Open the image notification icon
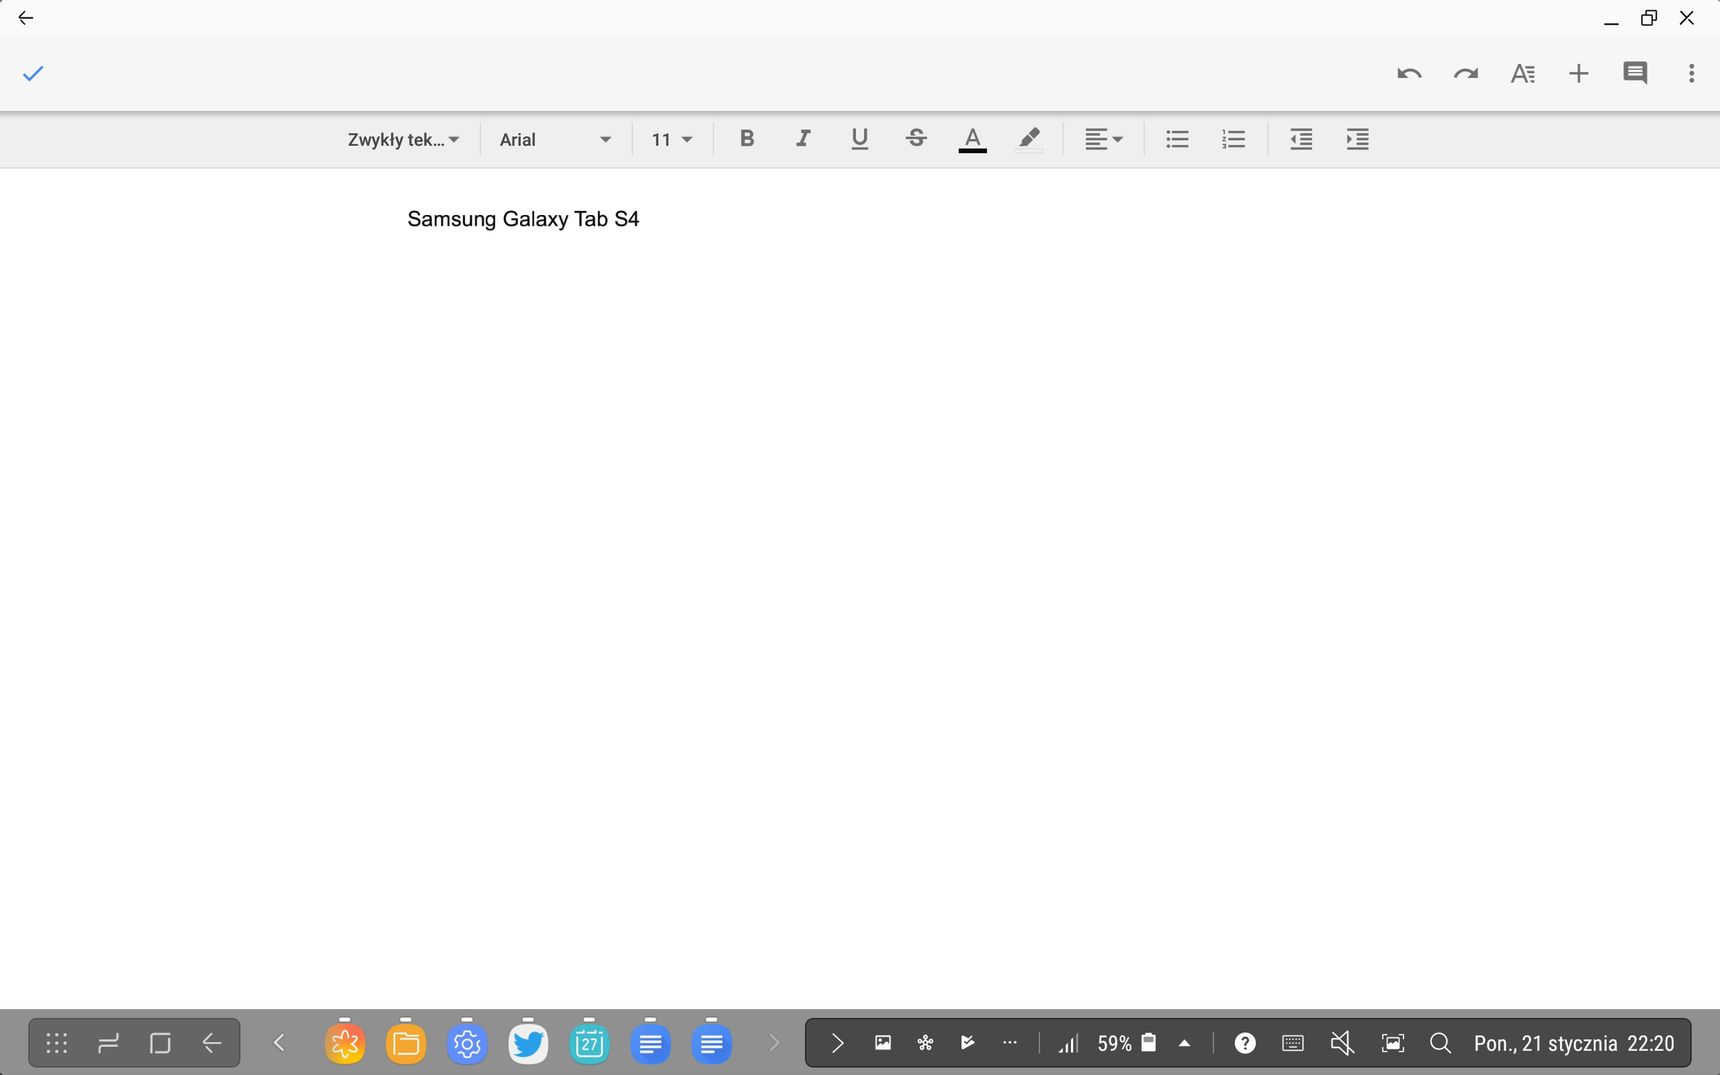1720x1075 pixels. point(883,1043)
